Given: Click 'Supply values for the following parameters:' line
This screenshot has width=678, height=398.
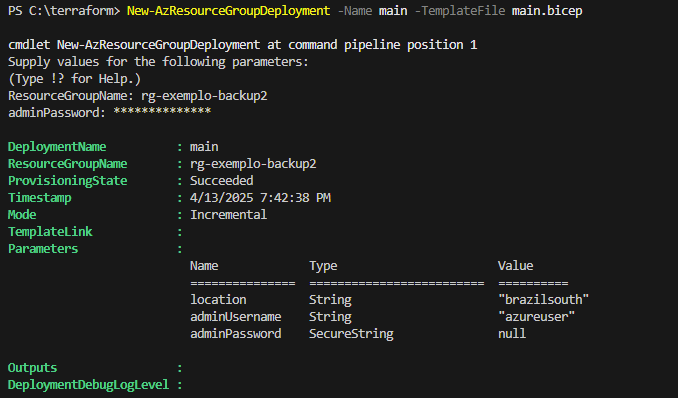Looking at the screenshot, I should point(158,62).
